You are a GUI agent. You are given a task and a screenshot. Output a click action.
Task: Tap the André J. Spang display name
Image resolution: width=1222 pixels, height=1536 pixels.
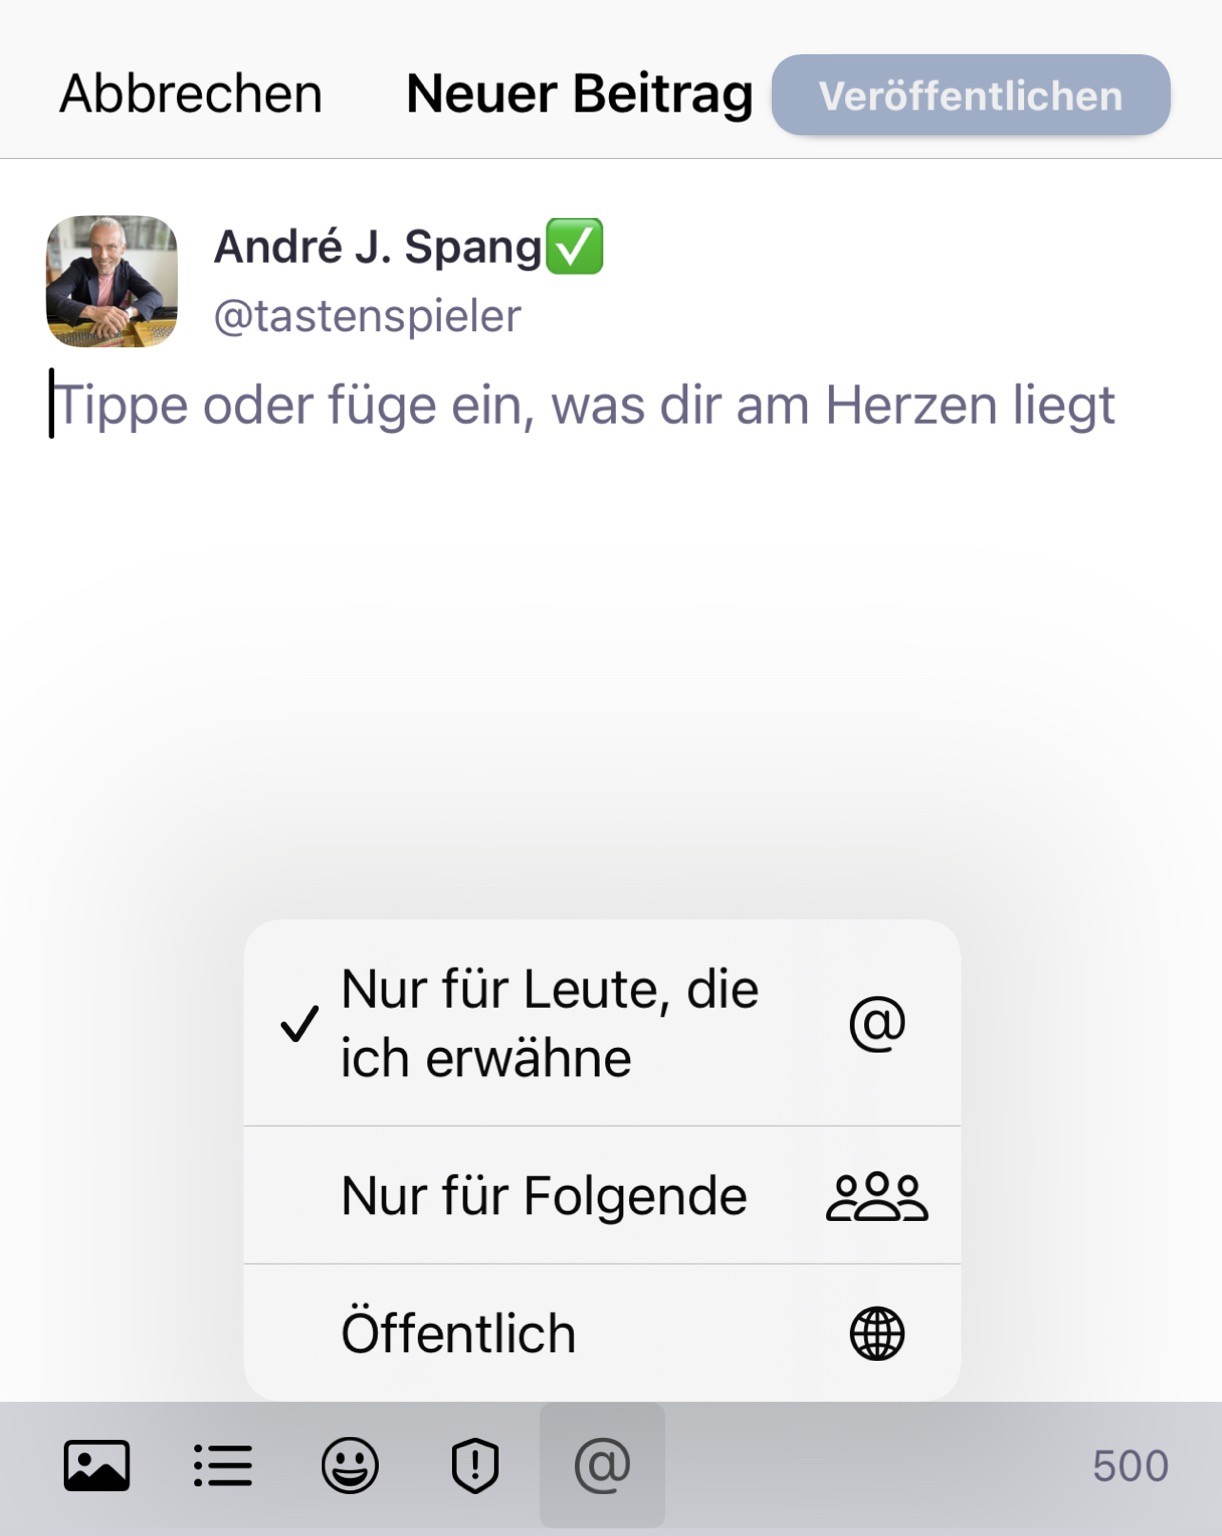click(378, 246)
